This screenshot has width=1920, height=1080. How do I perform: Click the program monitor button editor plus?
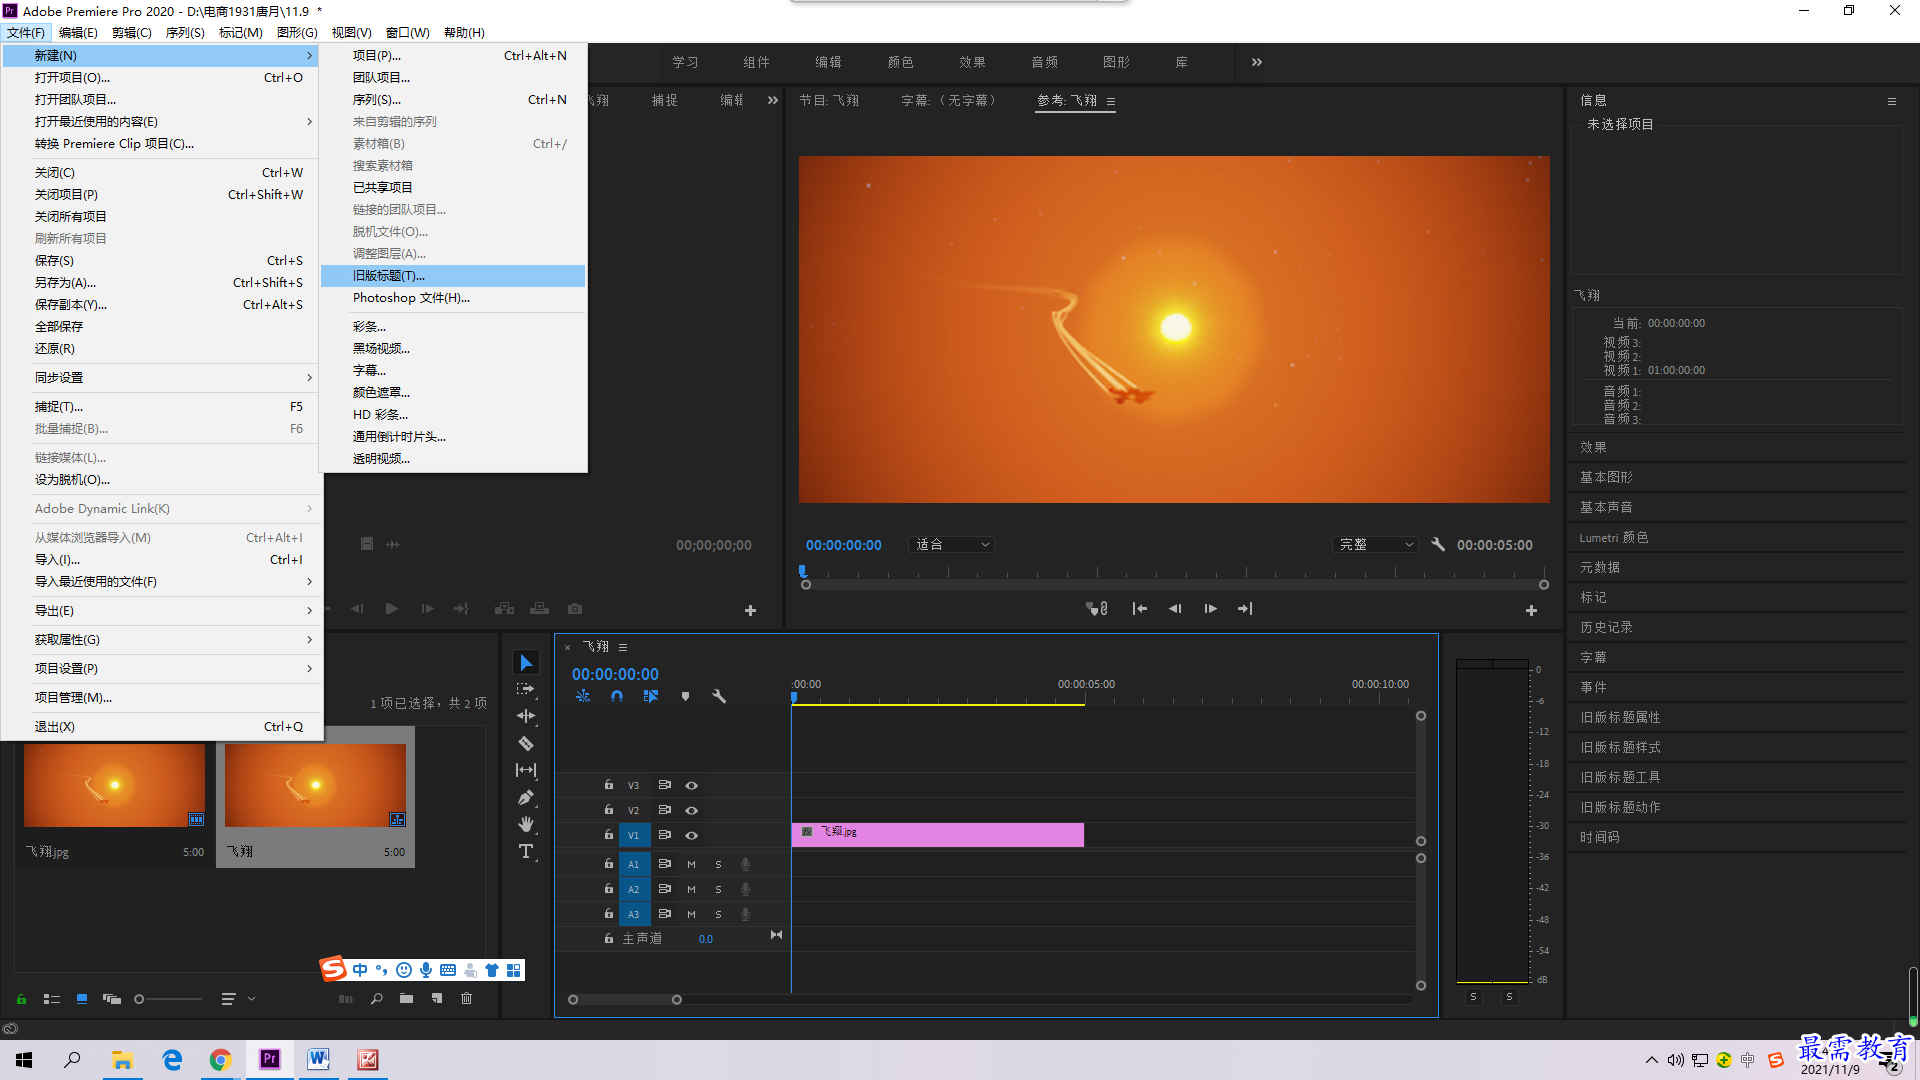1531,610
